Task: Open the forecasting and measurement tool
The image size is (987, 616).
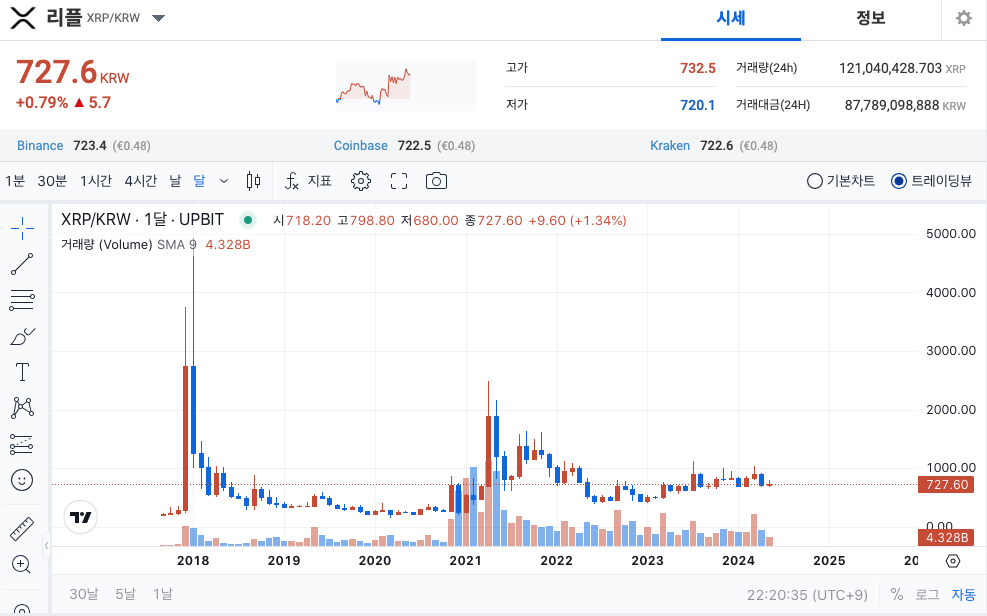Action: tap(22, 444)
